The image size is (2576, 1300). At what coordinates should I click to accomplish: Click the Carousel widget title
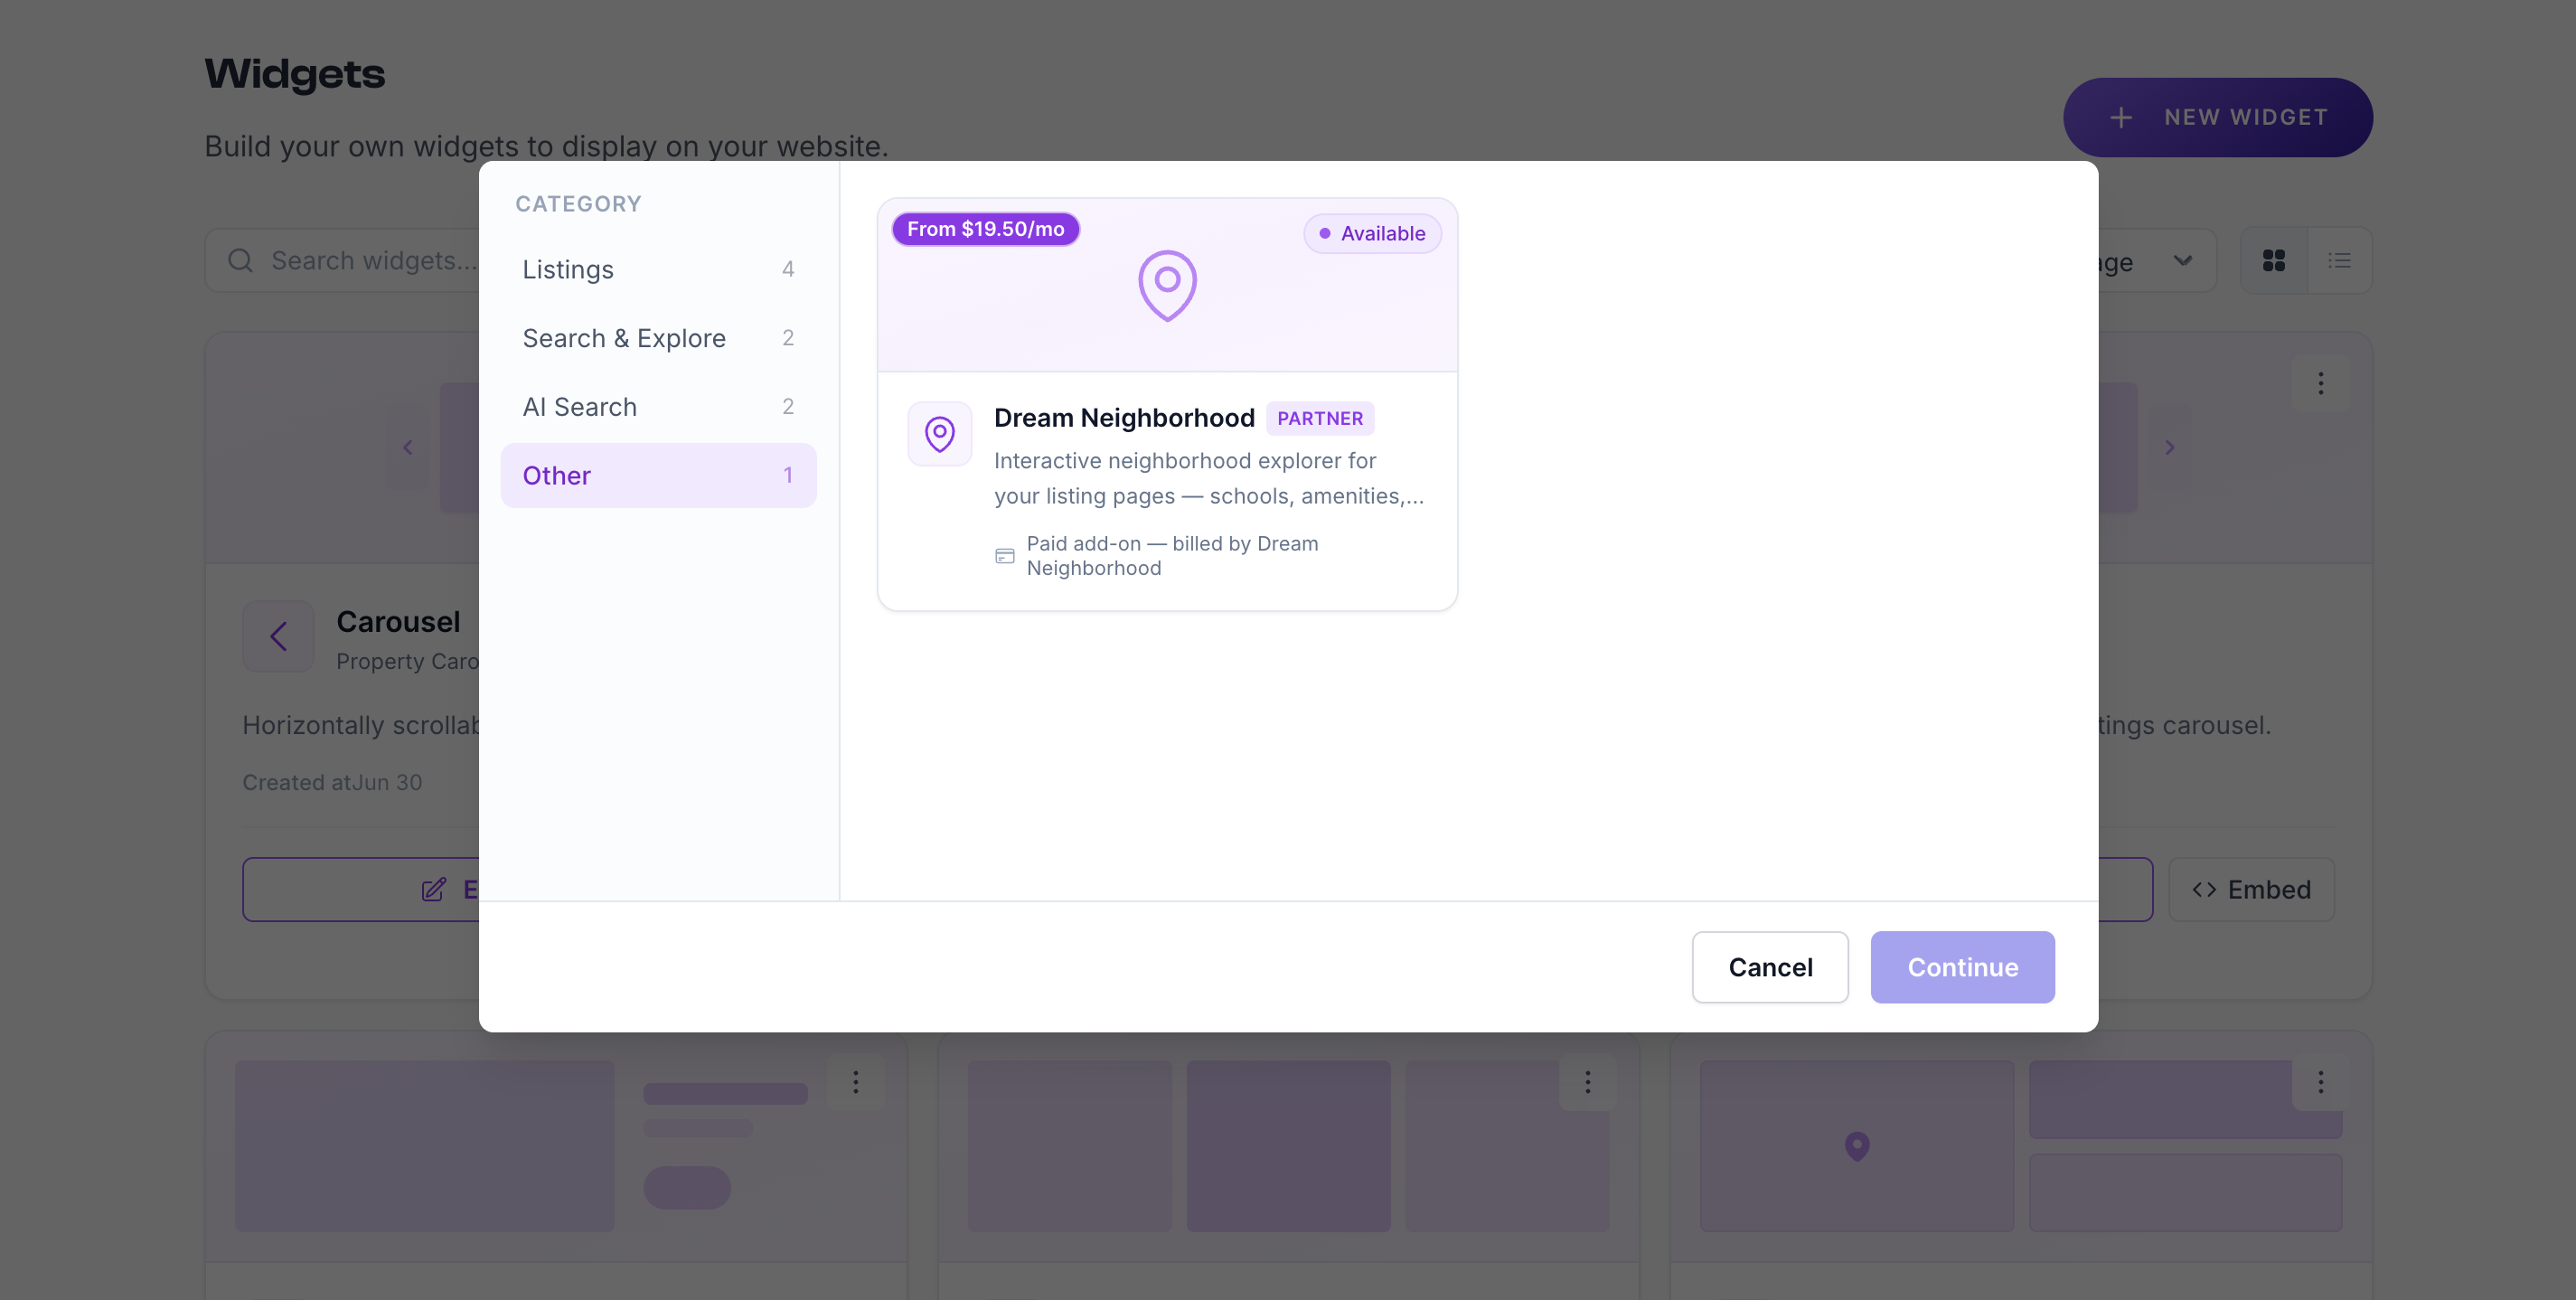(x=398, y=621)
